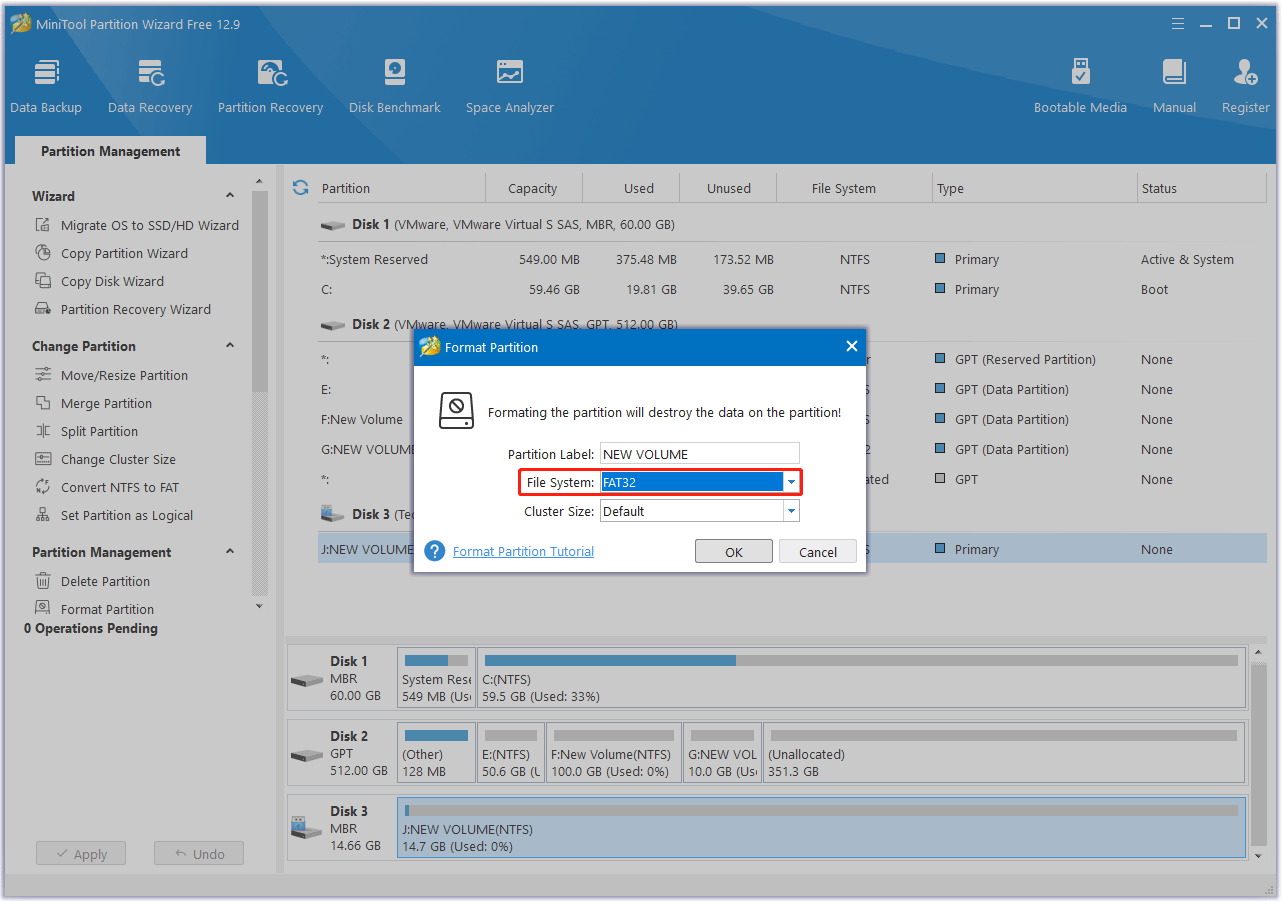Screen dimensions: 1282x902
Task: Click Disk 3 USB drive icon in disk map
Action: (x=306, y=828)
